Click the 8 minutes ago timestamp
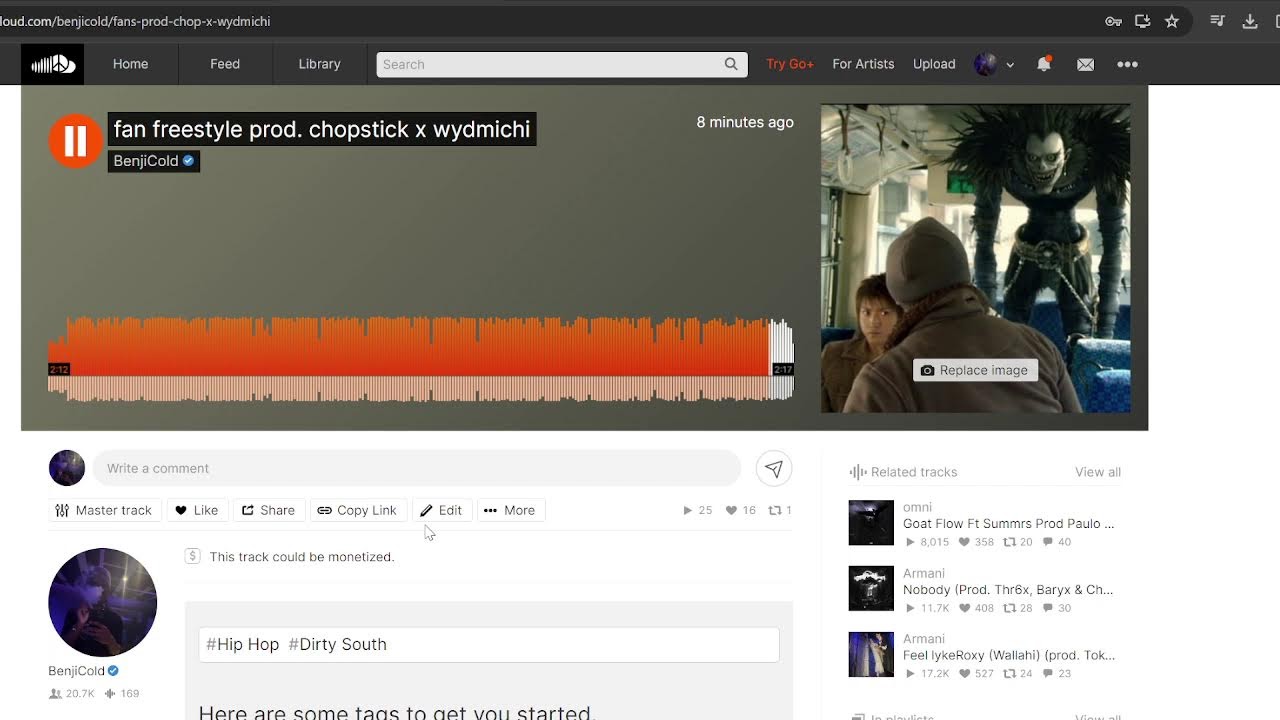1280x720 pixels. tap(745, 122)
